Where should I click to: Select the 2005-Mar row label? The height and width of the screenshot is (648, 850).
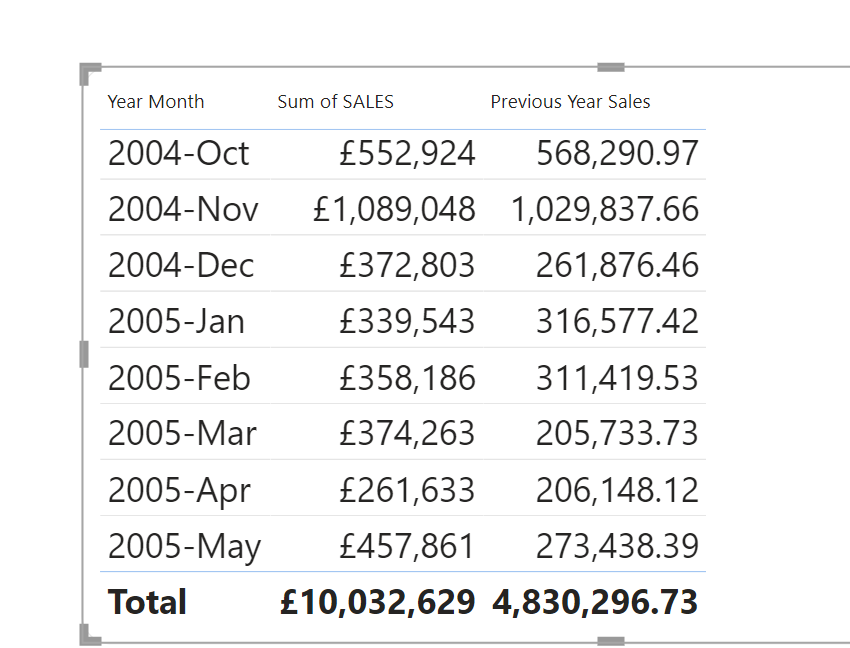(x=182, y=434)
